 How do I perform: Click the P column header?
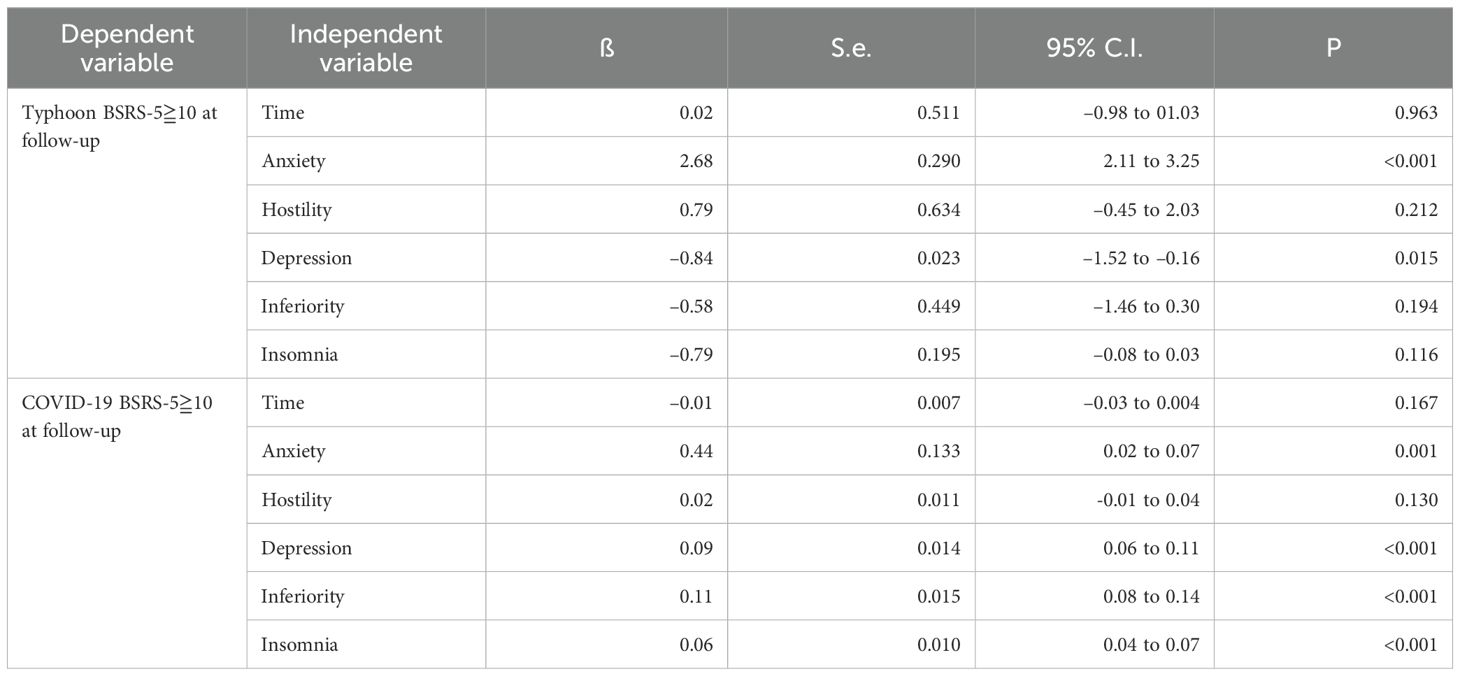(x=1333, y=48)
